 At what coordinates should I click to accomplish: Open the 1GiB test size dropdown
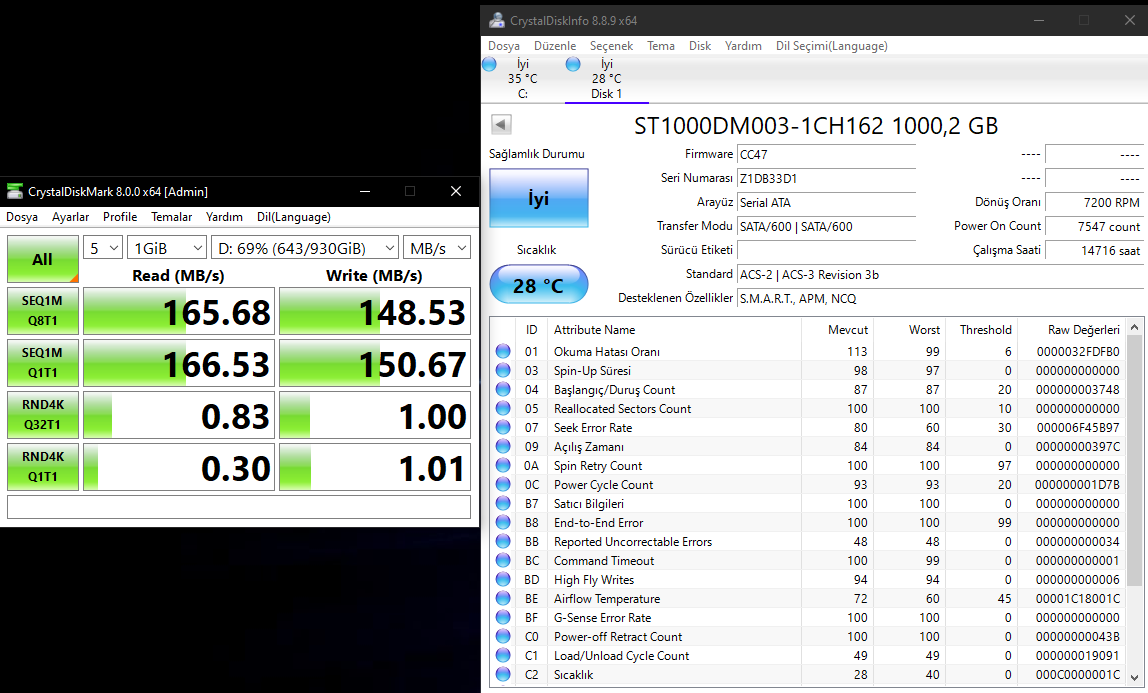point(167,248)
